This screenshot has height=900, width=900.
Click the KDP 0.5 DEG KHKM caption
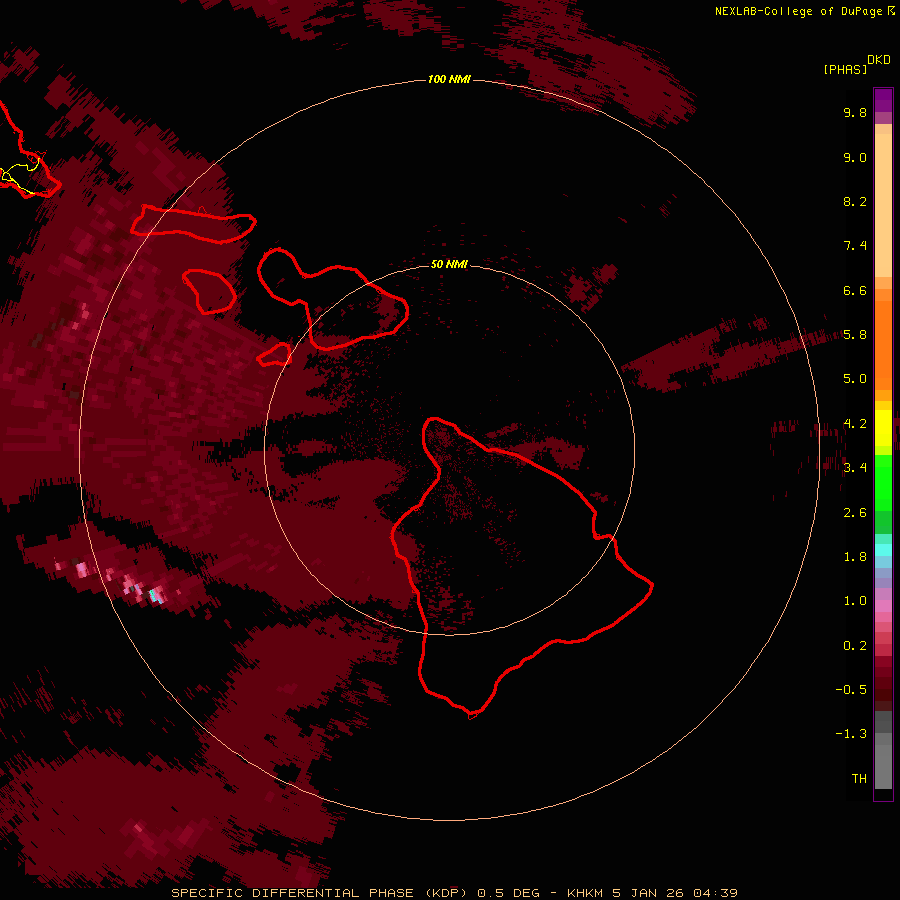point(454,893)
